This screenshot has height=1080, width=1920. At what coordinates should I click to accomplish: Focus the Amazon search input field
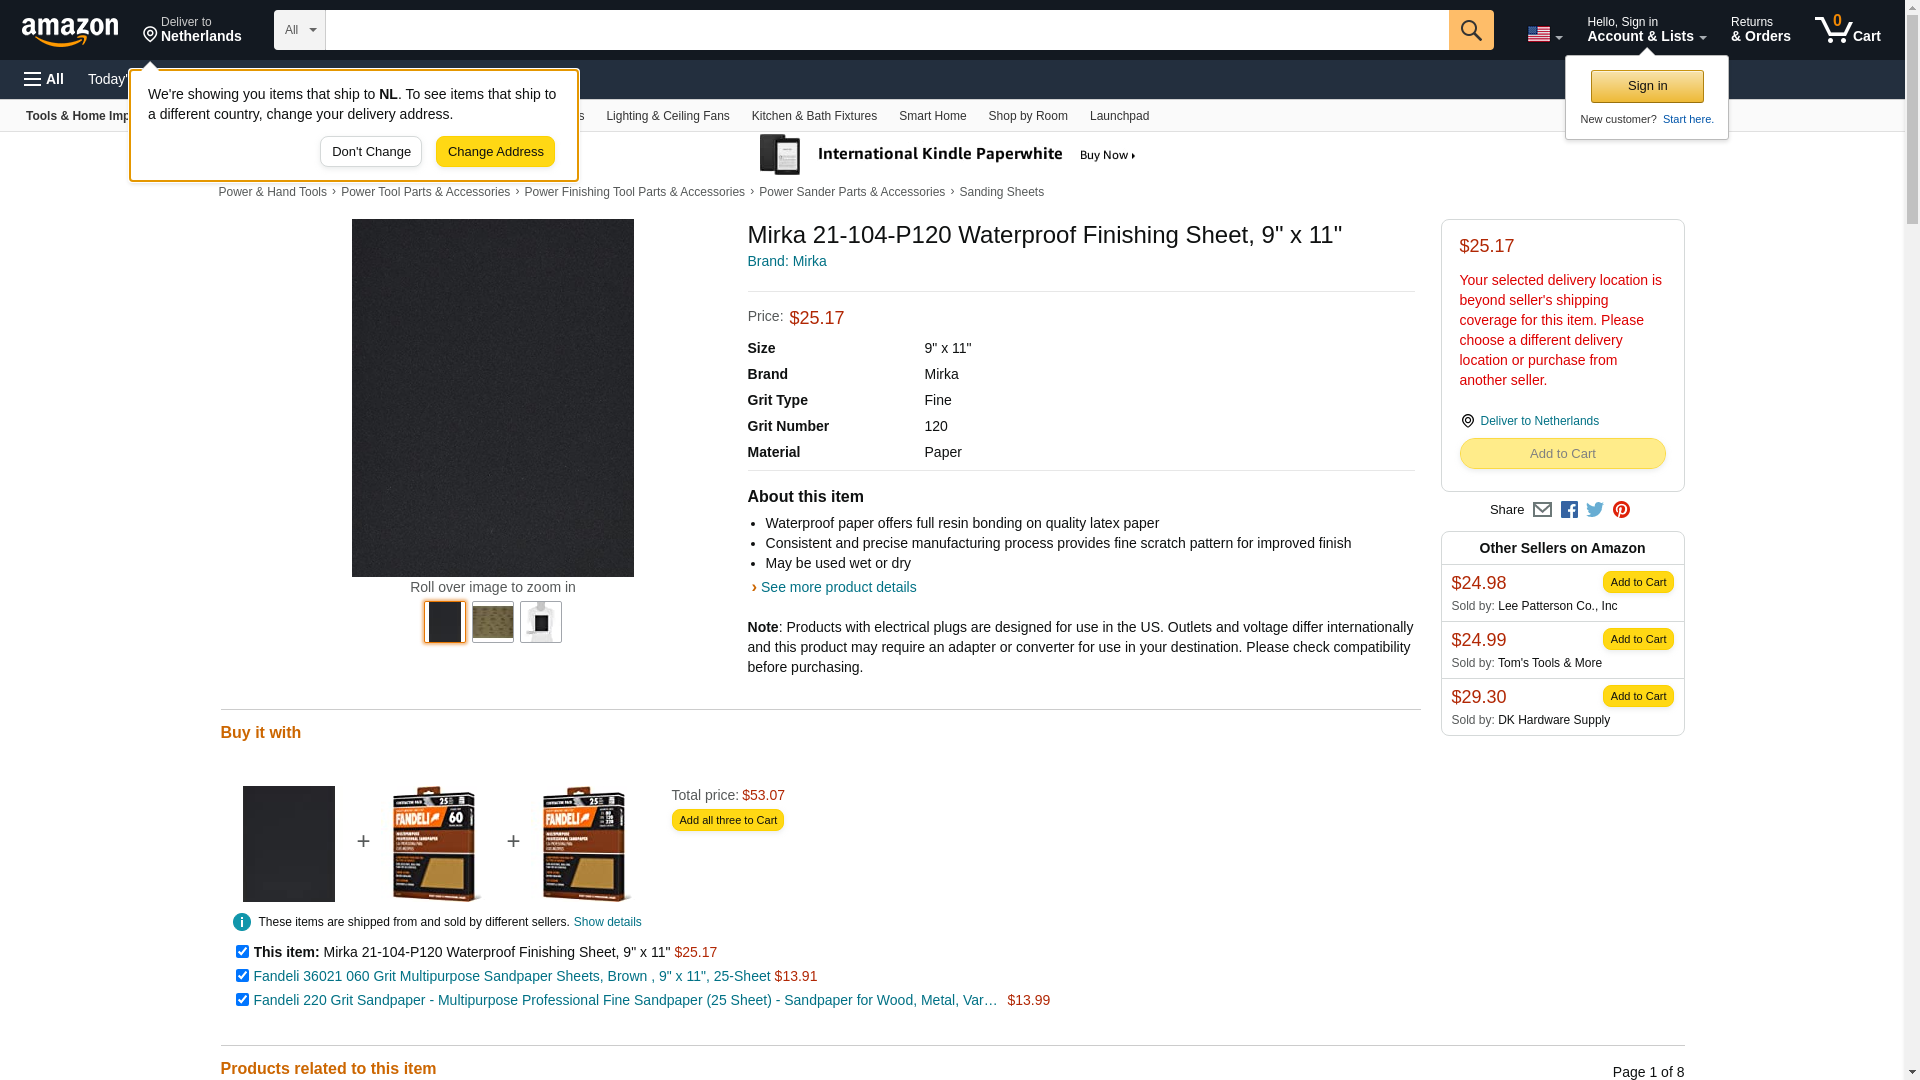click(x=887, y=30)
